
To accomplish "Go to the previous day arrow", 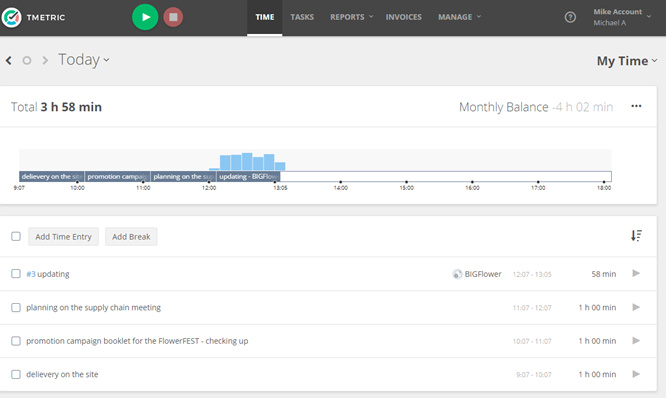I will (9, 60).
